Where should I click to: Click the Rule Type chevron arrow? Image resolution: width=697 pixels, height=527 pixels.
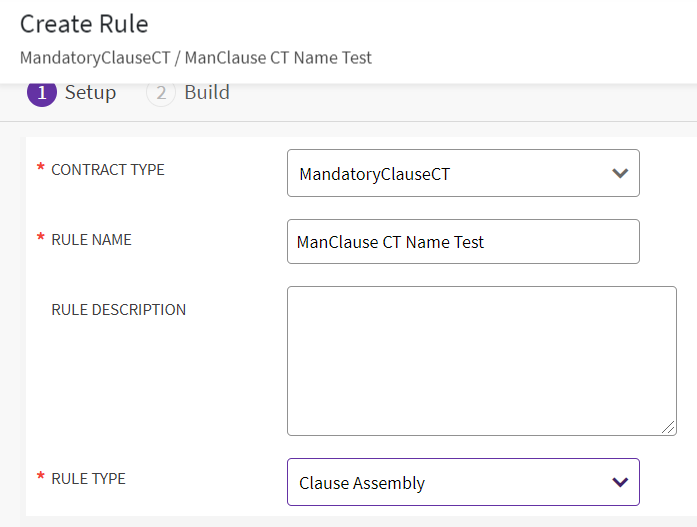619,482
